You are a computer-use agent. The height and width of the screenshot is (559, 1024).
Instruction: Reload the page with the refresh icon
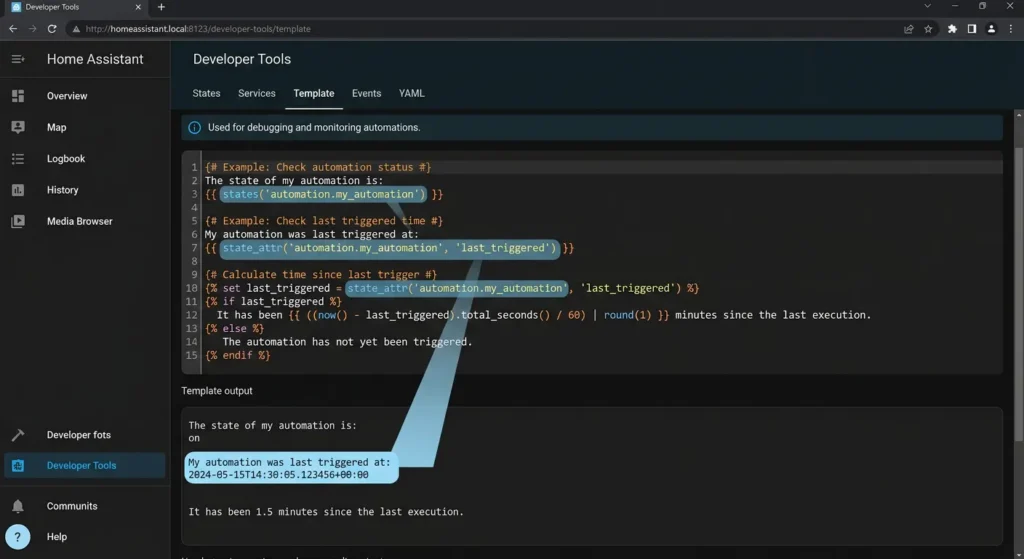52,29
